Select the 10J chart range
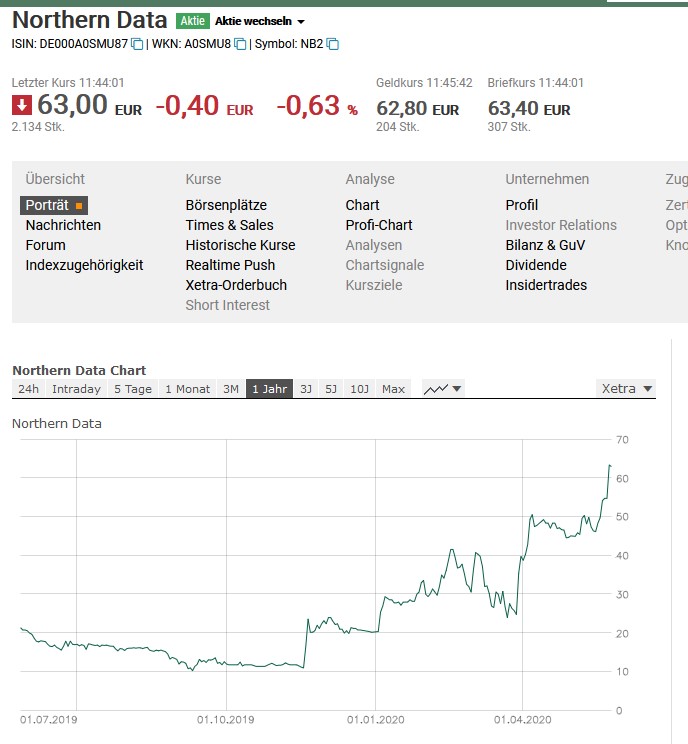This screenshot has width=688, height=744. 360,389
